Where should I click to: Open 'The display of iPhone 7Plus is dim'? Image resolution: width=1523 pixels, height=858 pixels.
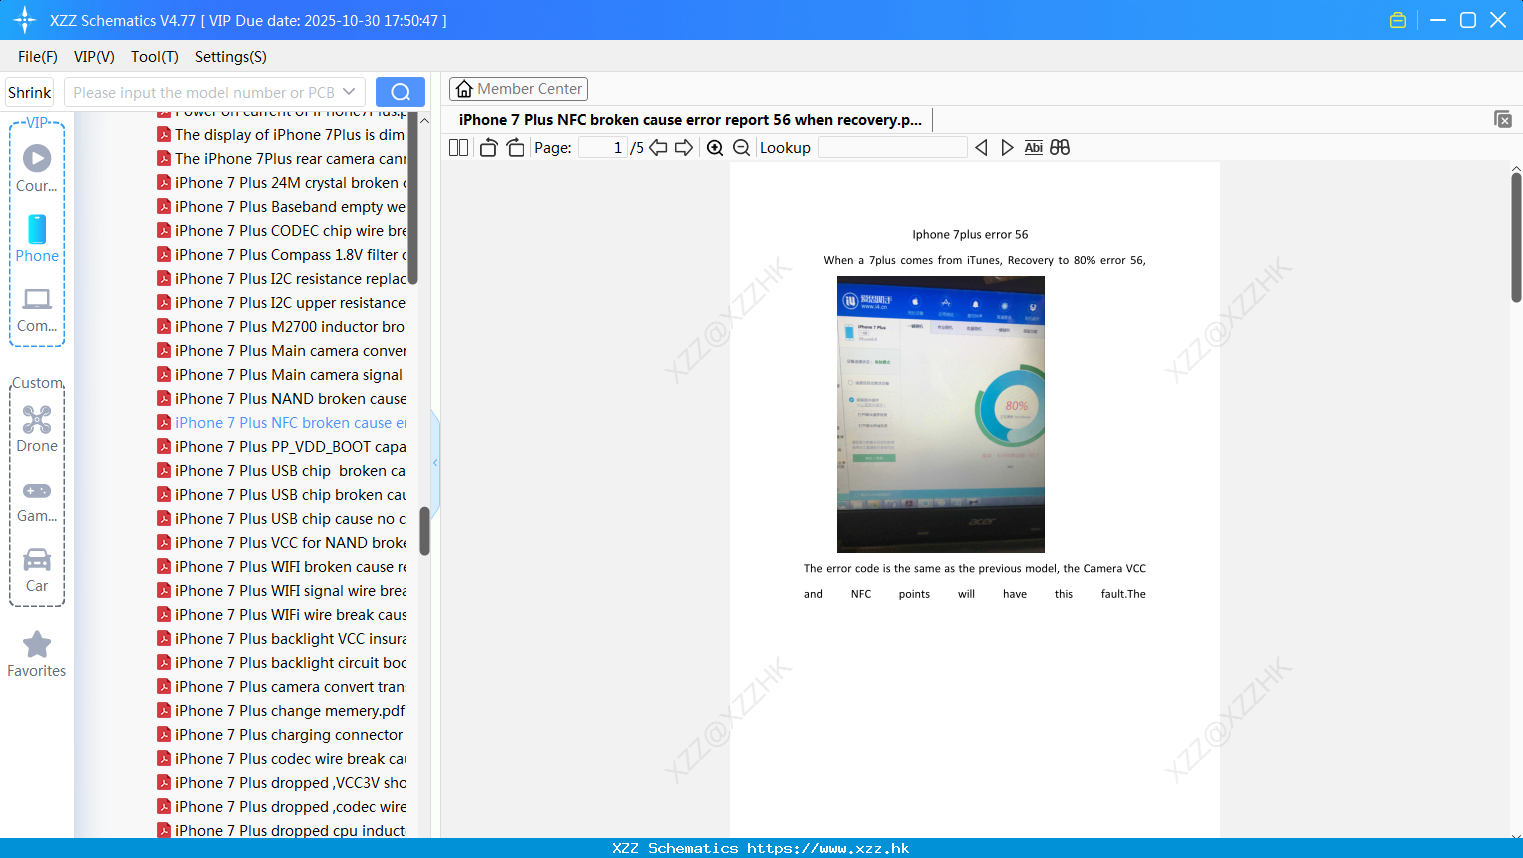pos(281,135)
